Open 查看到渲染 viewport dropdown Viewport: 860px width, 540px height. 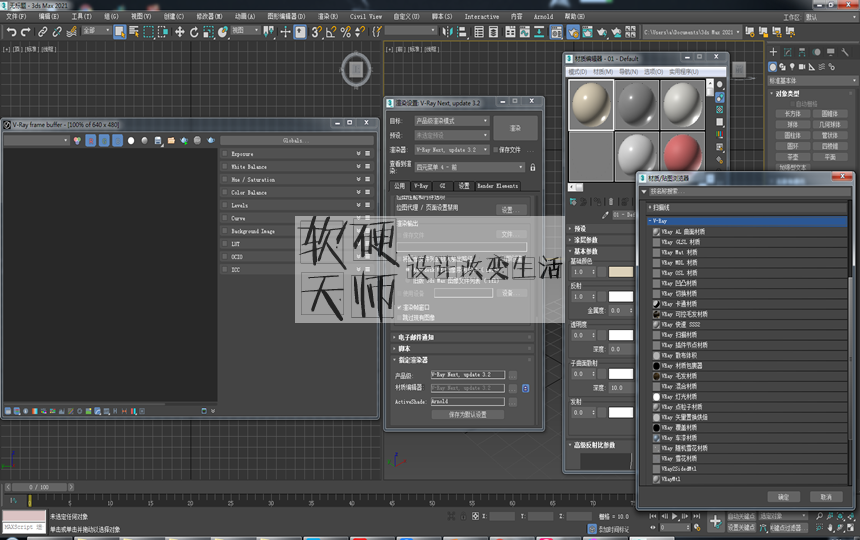click(x=469, y=167)
